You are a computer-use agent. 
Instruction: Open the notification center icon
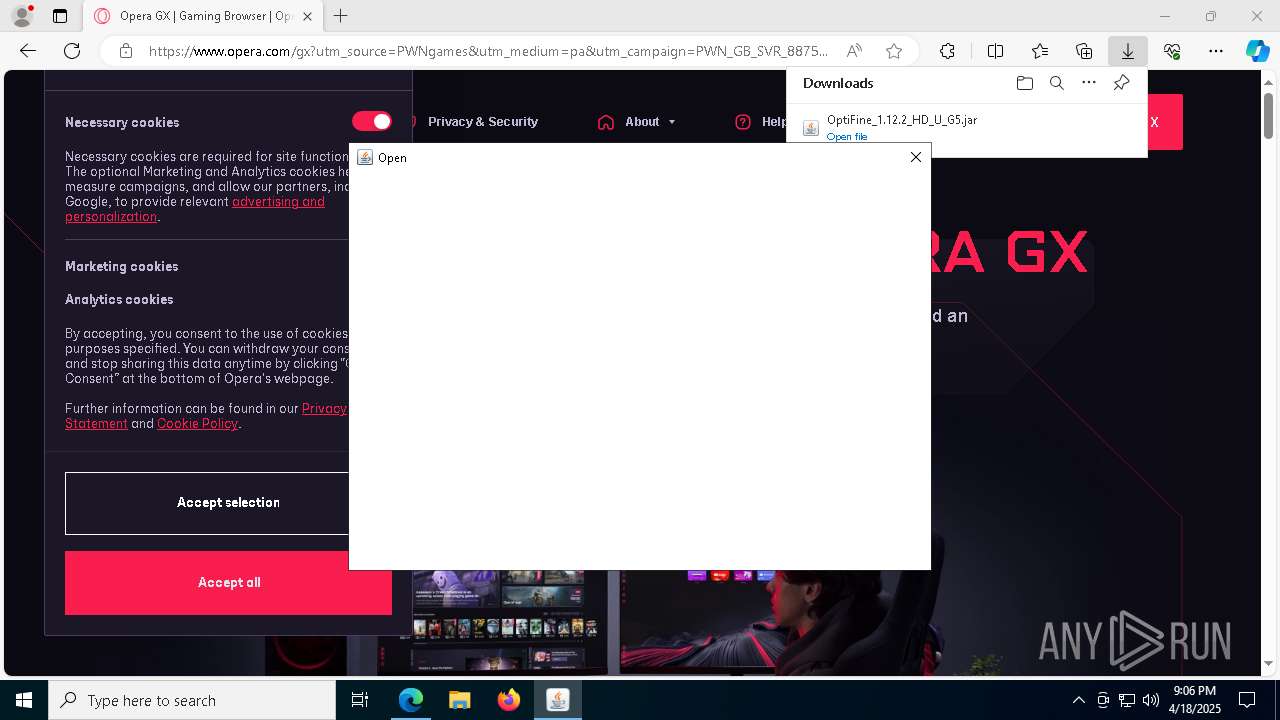pos(1247,700)
